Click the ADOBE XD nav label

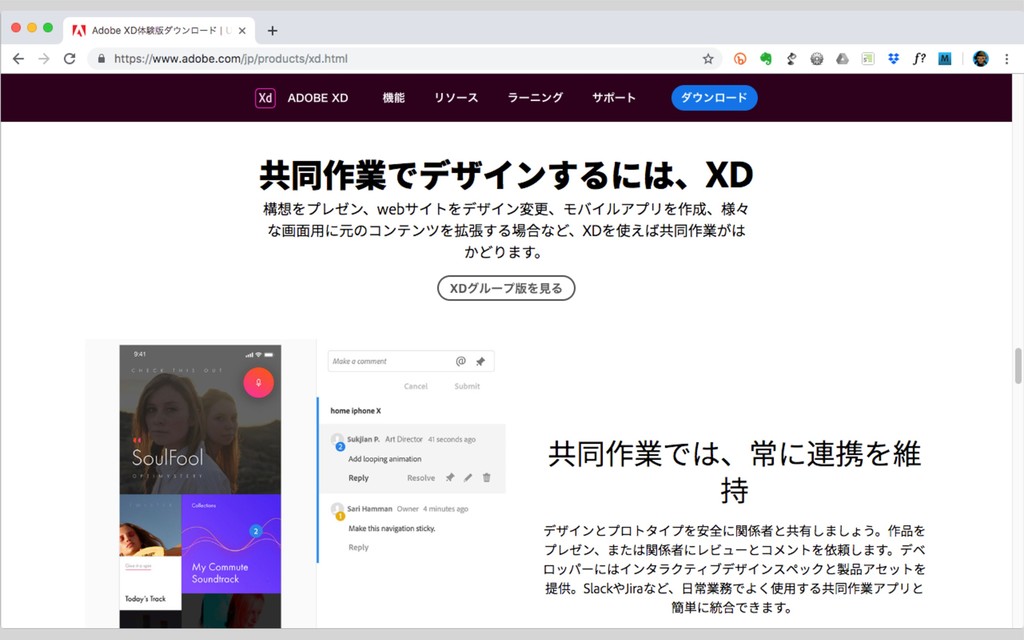coord(317,98)
